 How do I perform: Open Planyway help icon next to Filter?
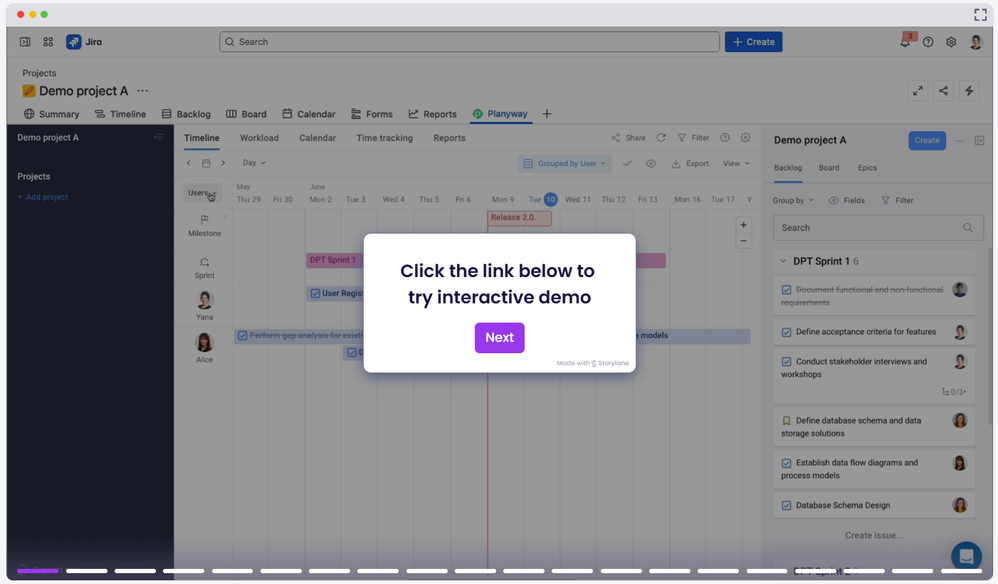click(x=725, y=137)
